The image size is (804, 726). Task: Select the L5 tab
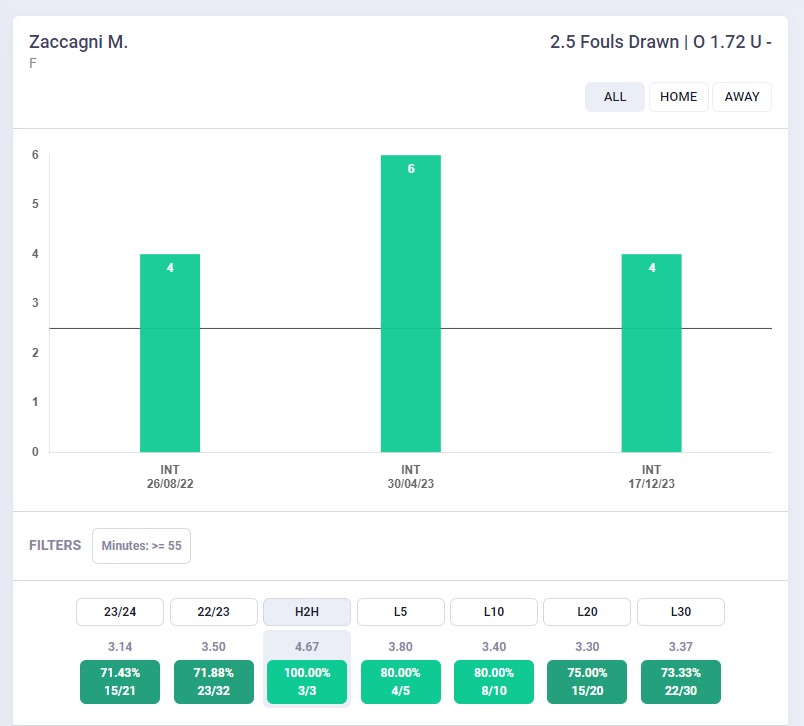pos(400,612)
